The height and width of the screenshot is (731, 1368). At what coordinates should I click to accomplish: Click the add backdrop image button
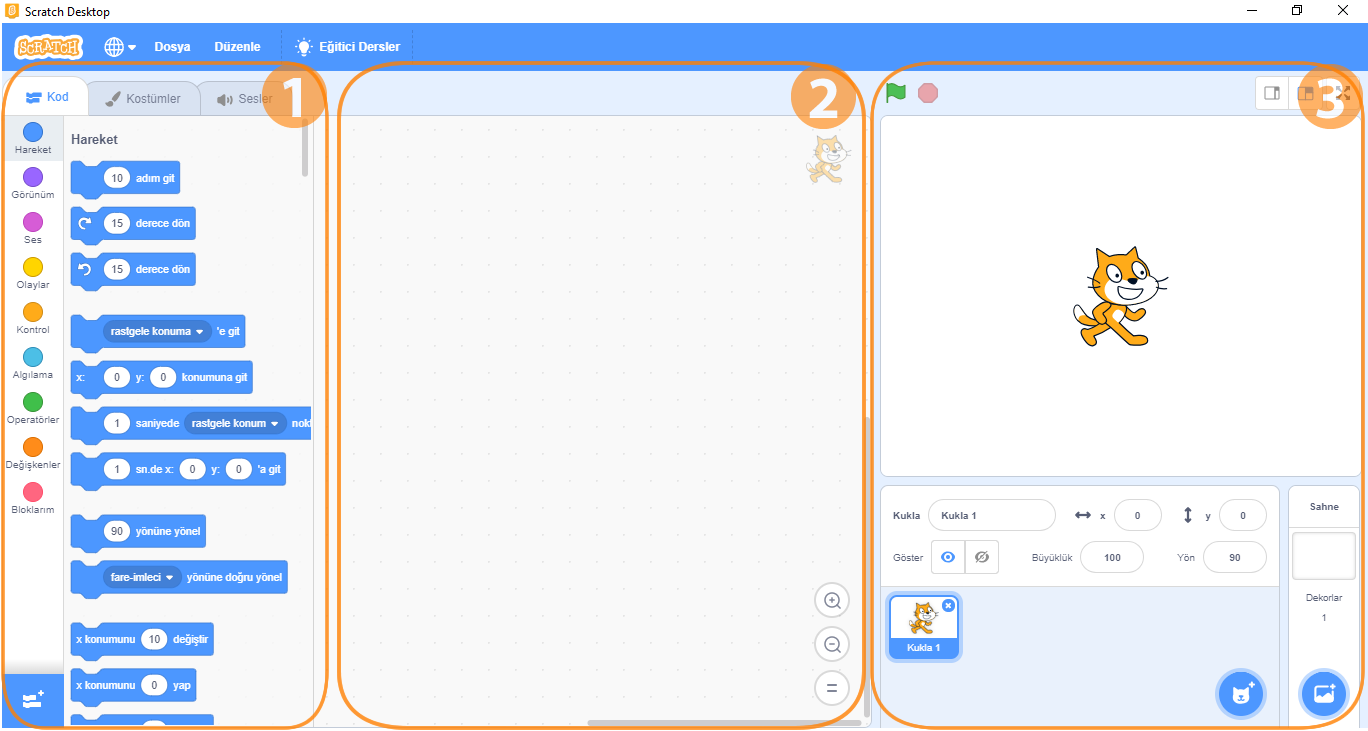(x=1324, y=693)
